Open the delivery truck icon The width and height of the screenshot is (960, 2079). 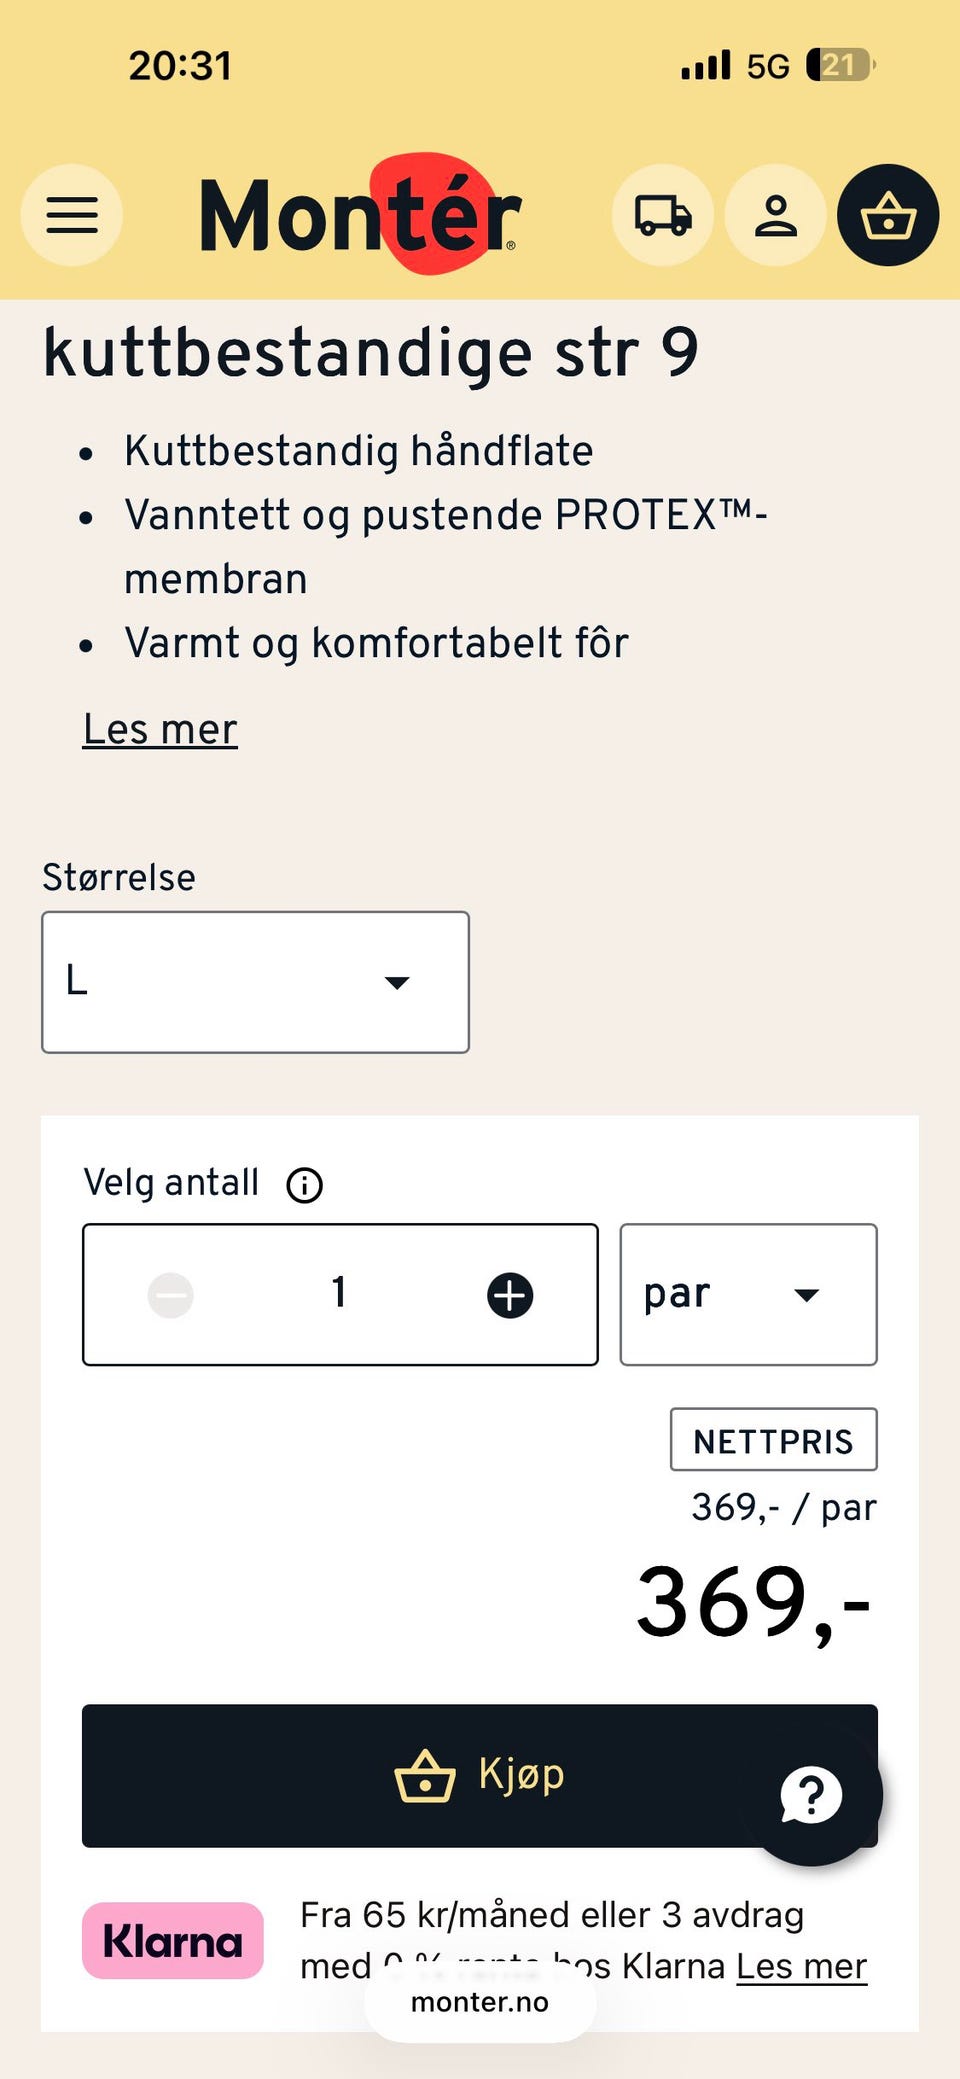click(663, 215)
